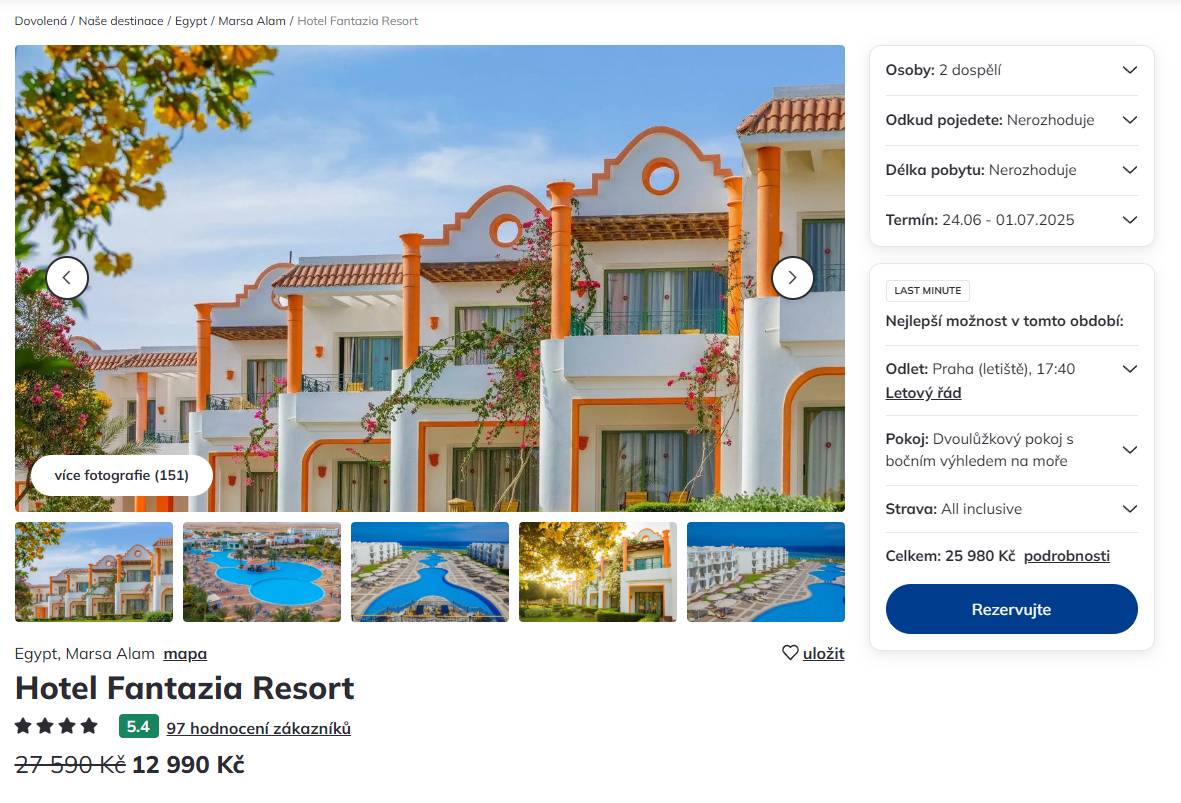Viewport: 1181px width, 803px height.
Task: Open the Délka pobytu dropdown
Action: 1012,170
